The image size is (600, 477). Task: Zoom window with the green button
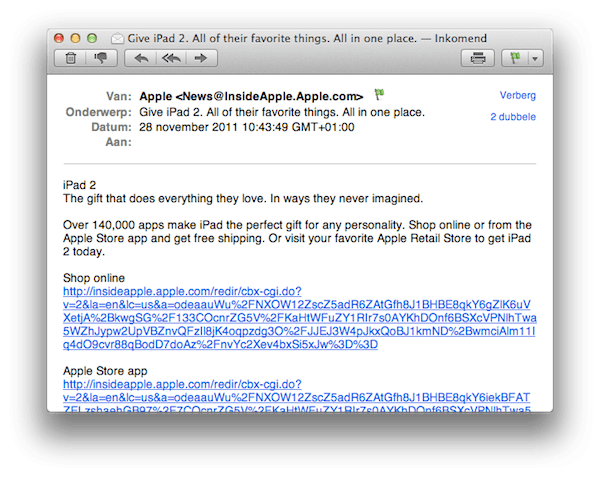coord(92,38)
